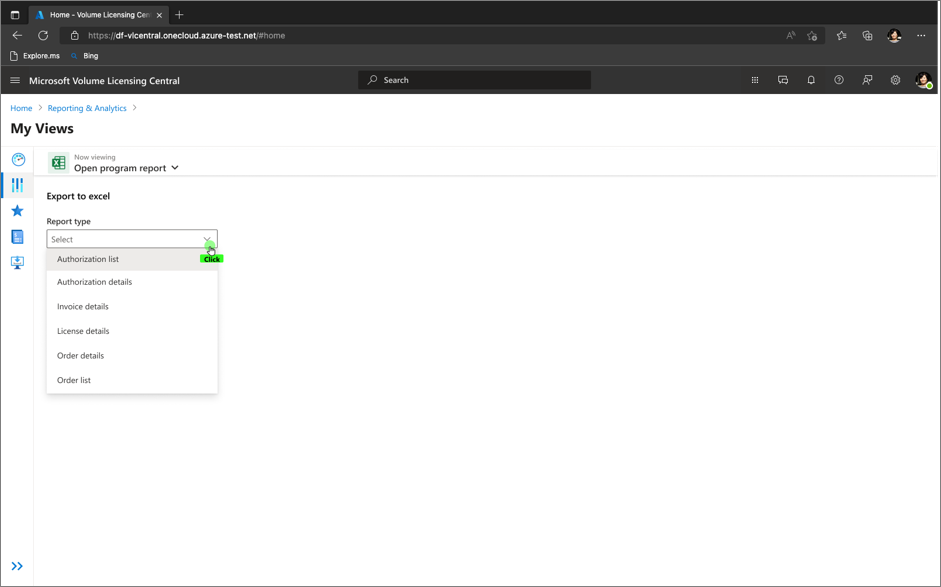
Task: Open browser ellipsis settings menu
Action: pos(921,35)
